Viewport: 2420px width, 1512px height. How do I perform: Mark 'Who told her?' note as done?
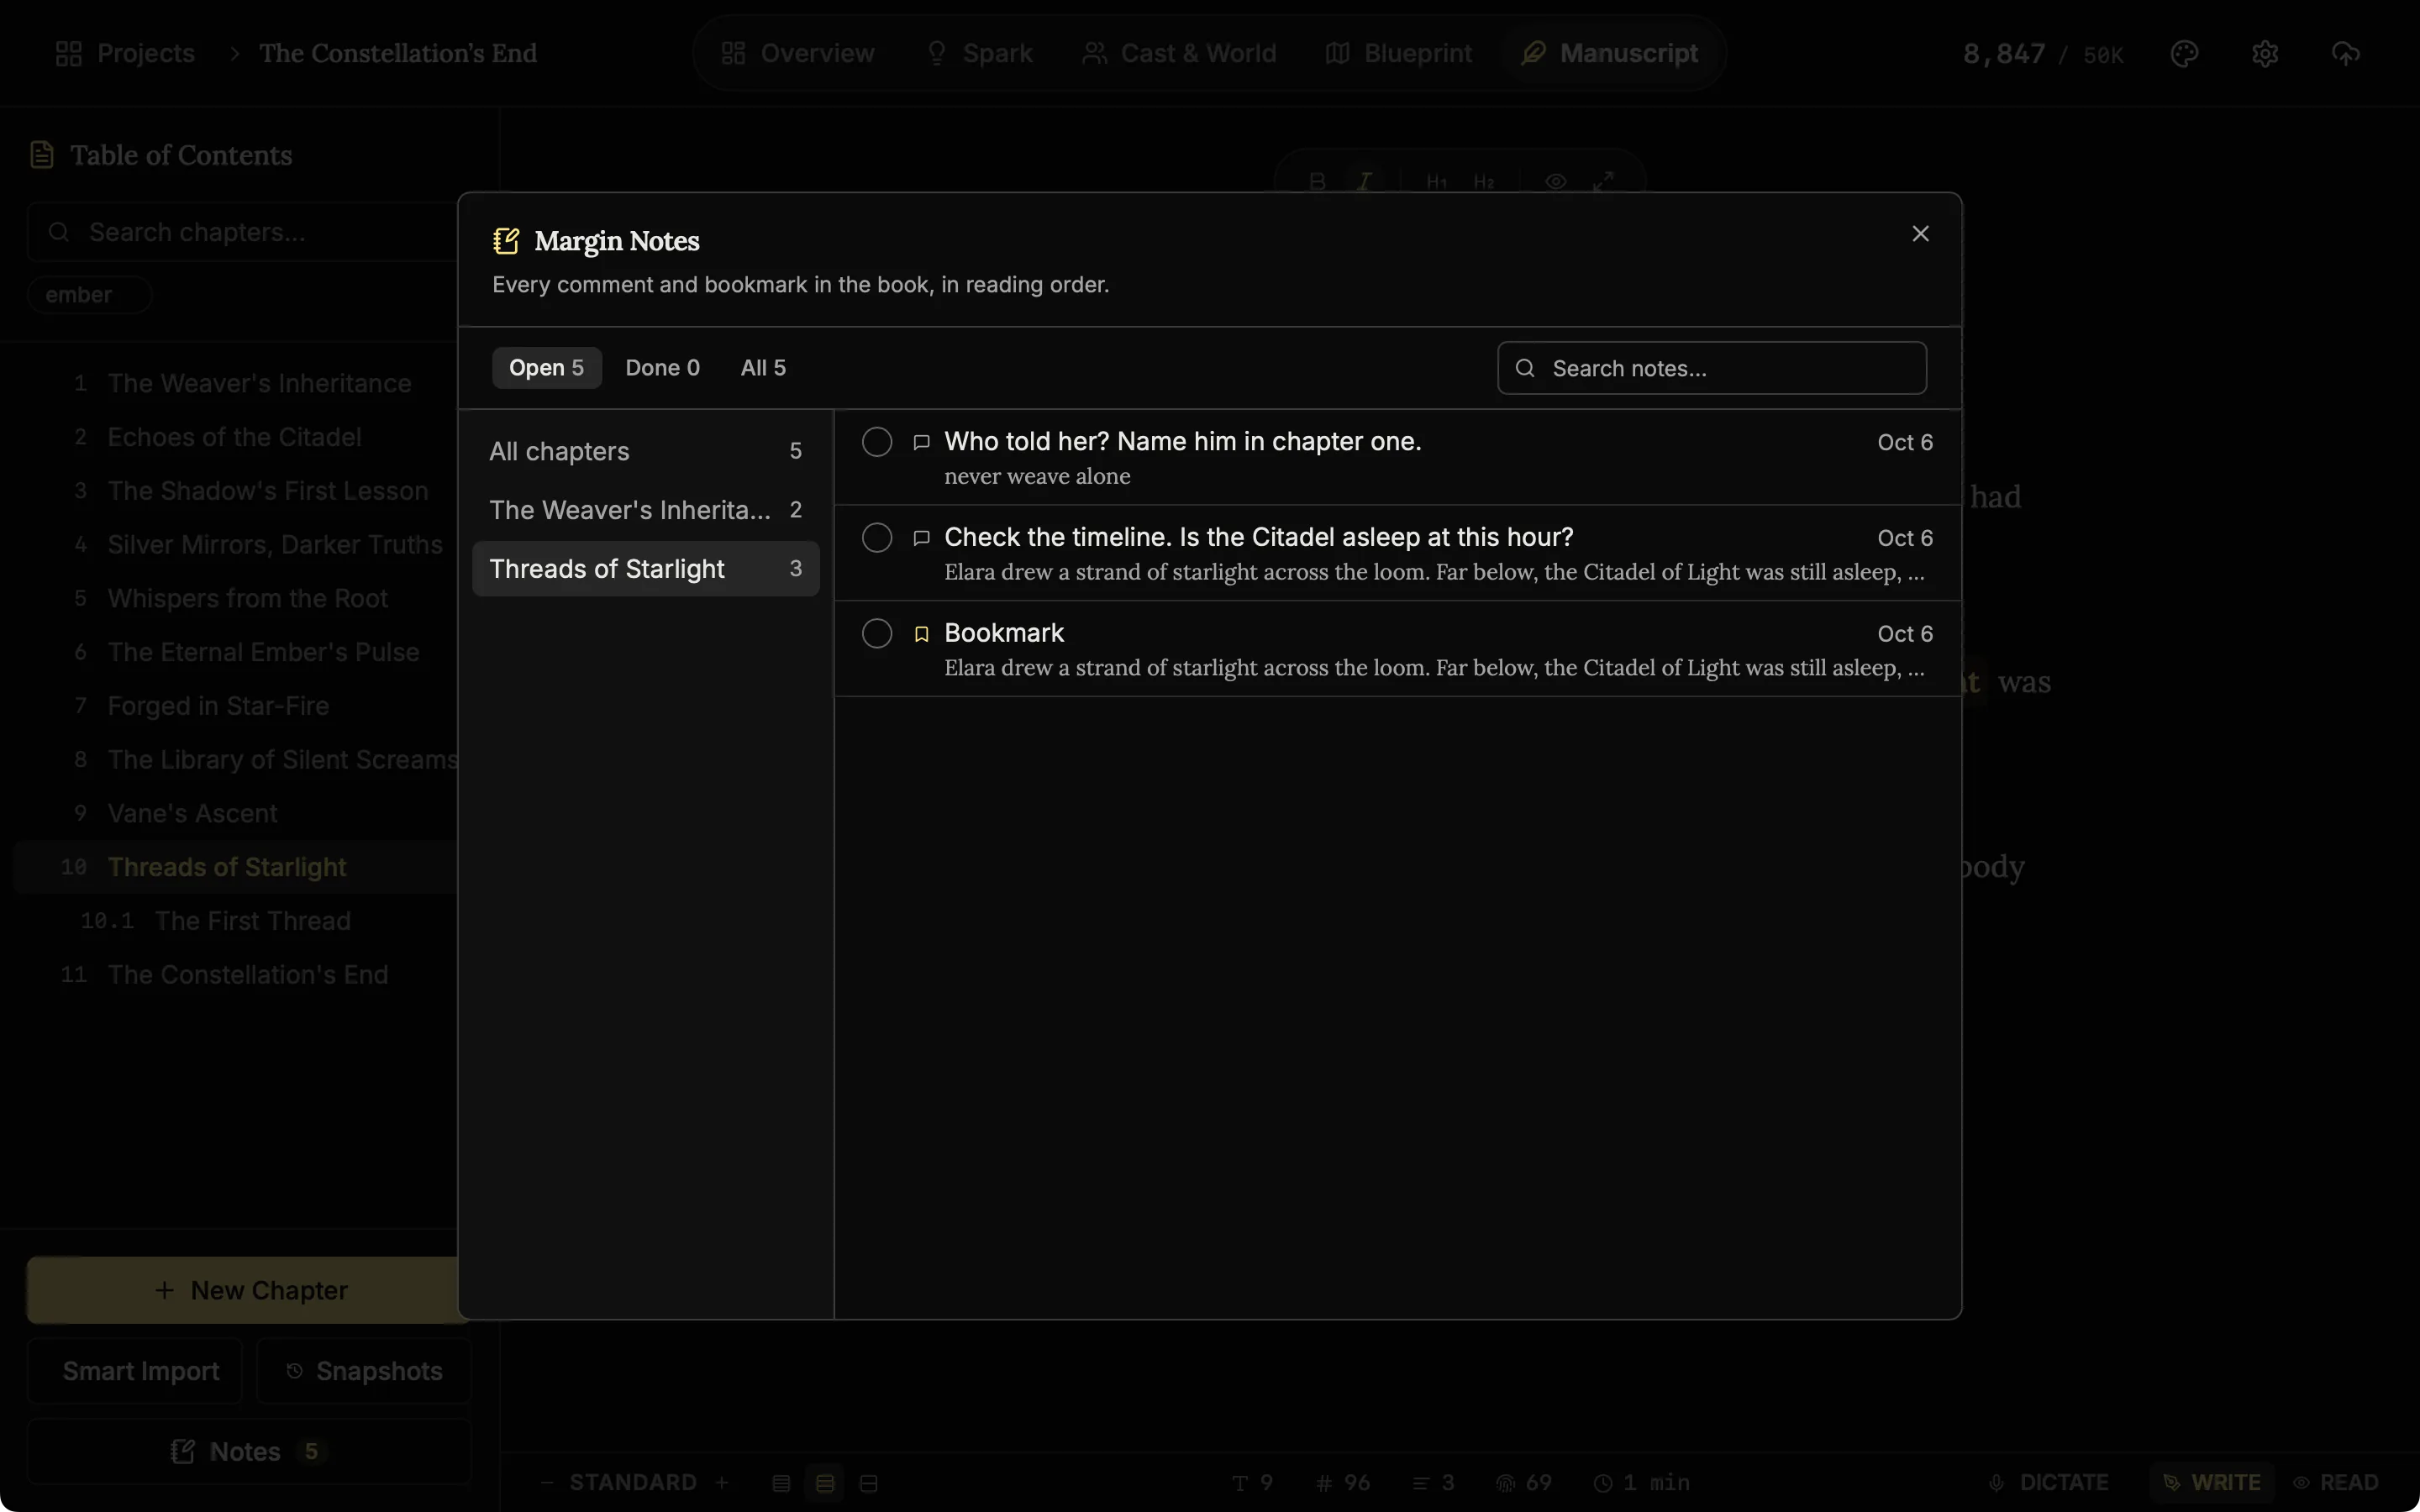tap(877, 442)
